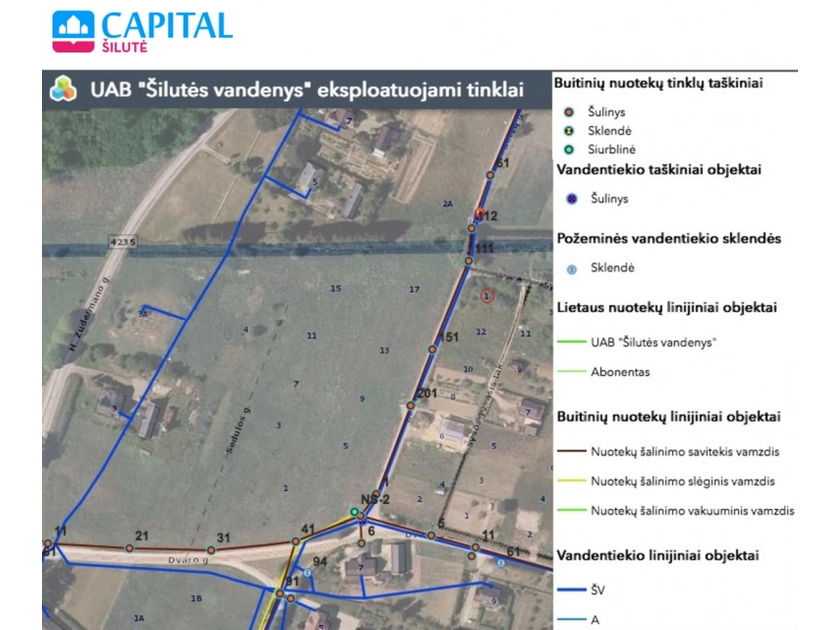
Task: Click the Capital Šilutė house logo icon
Action: (73, 31)
